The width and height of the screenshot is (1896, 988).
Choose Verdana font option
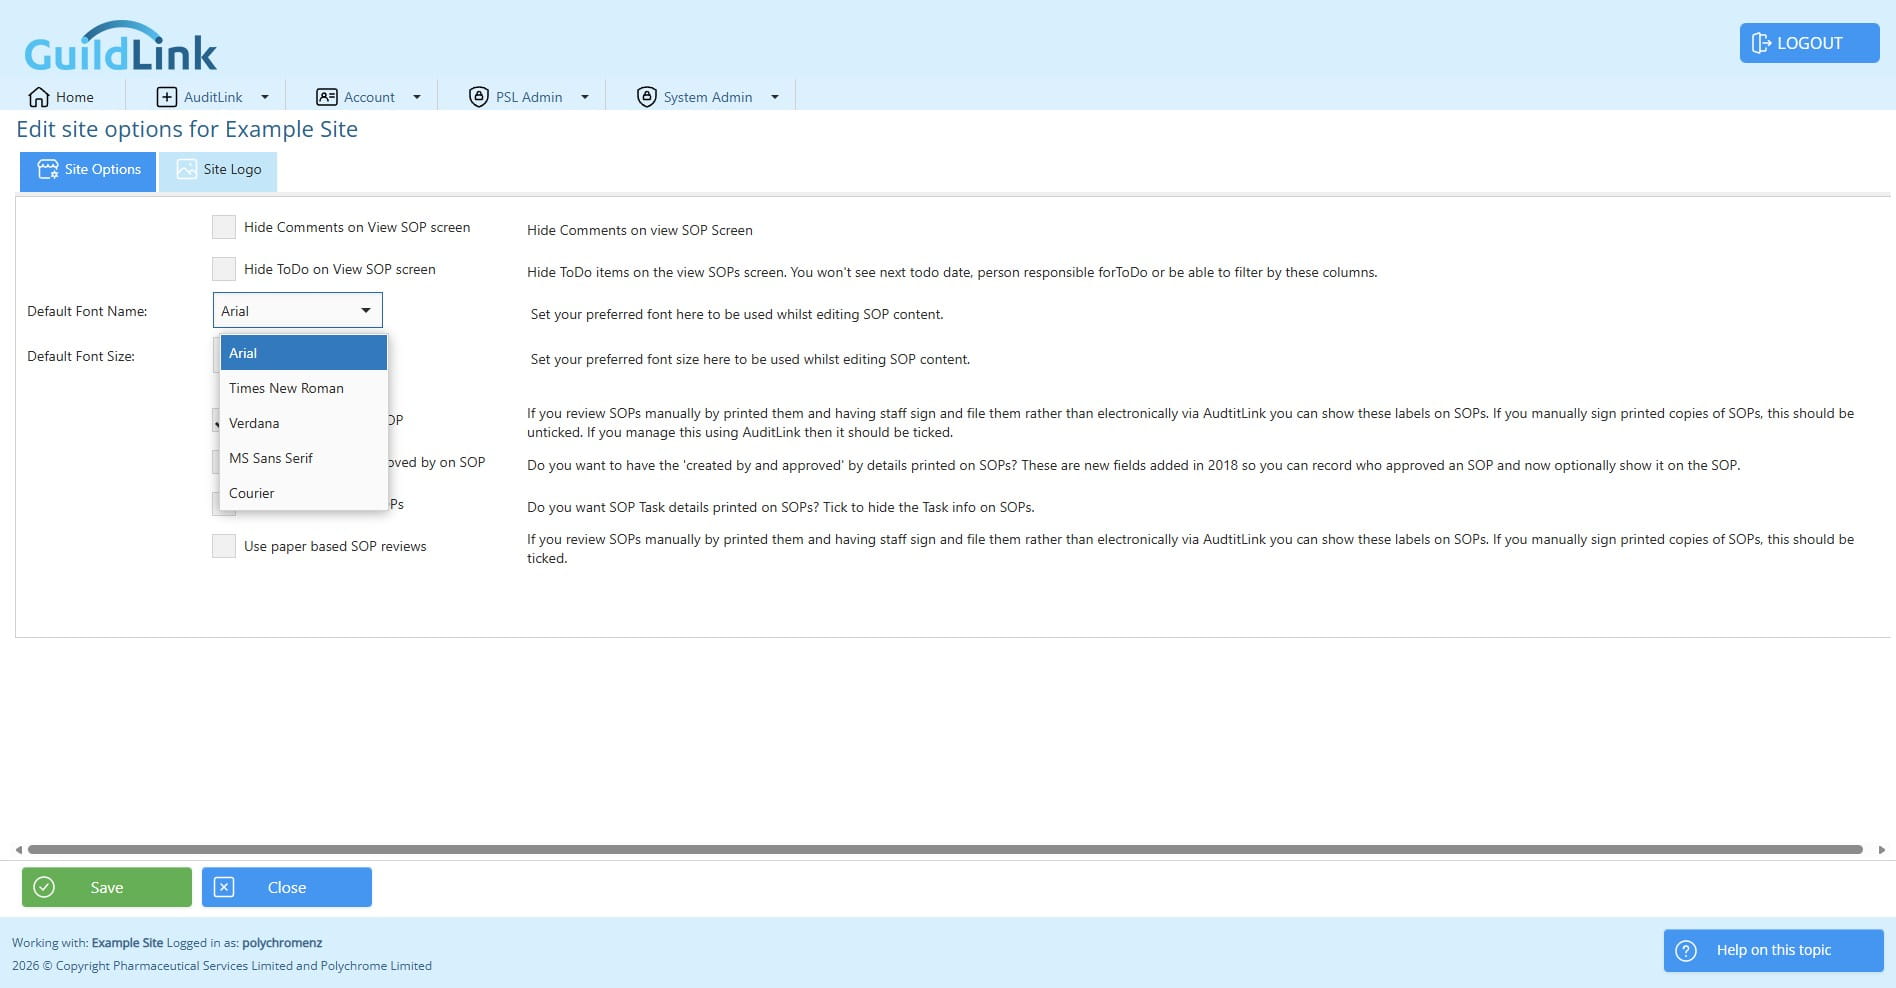304,423
